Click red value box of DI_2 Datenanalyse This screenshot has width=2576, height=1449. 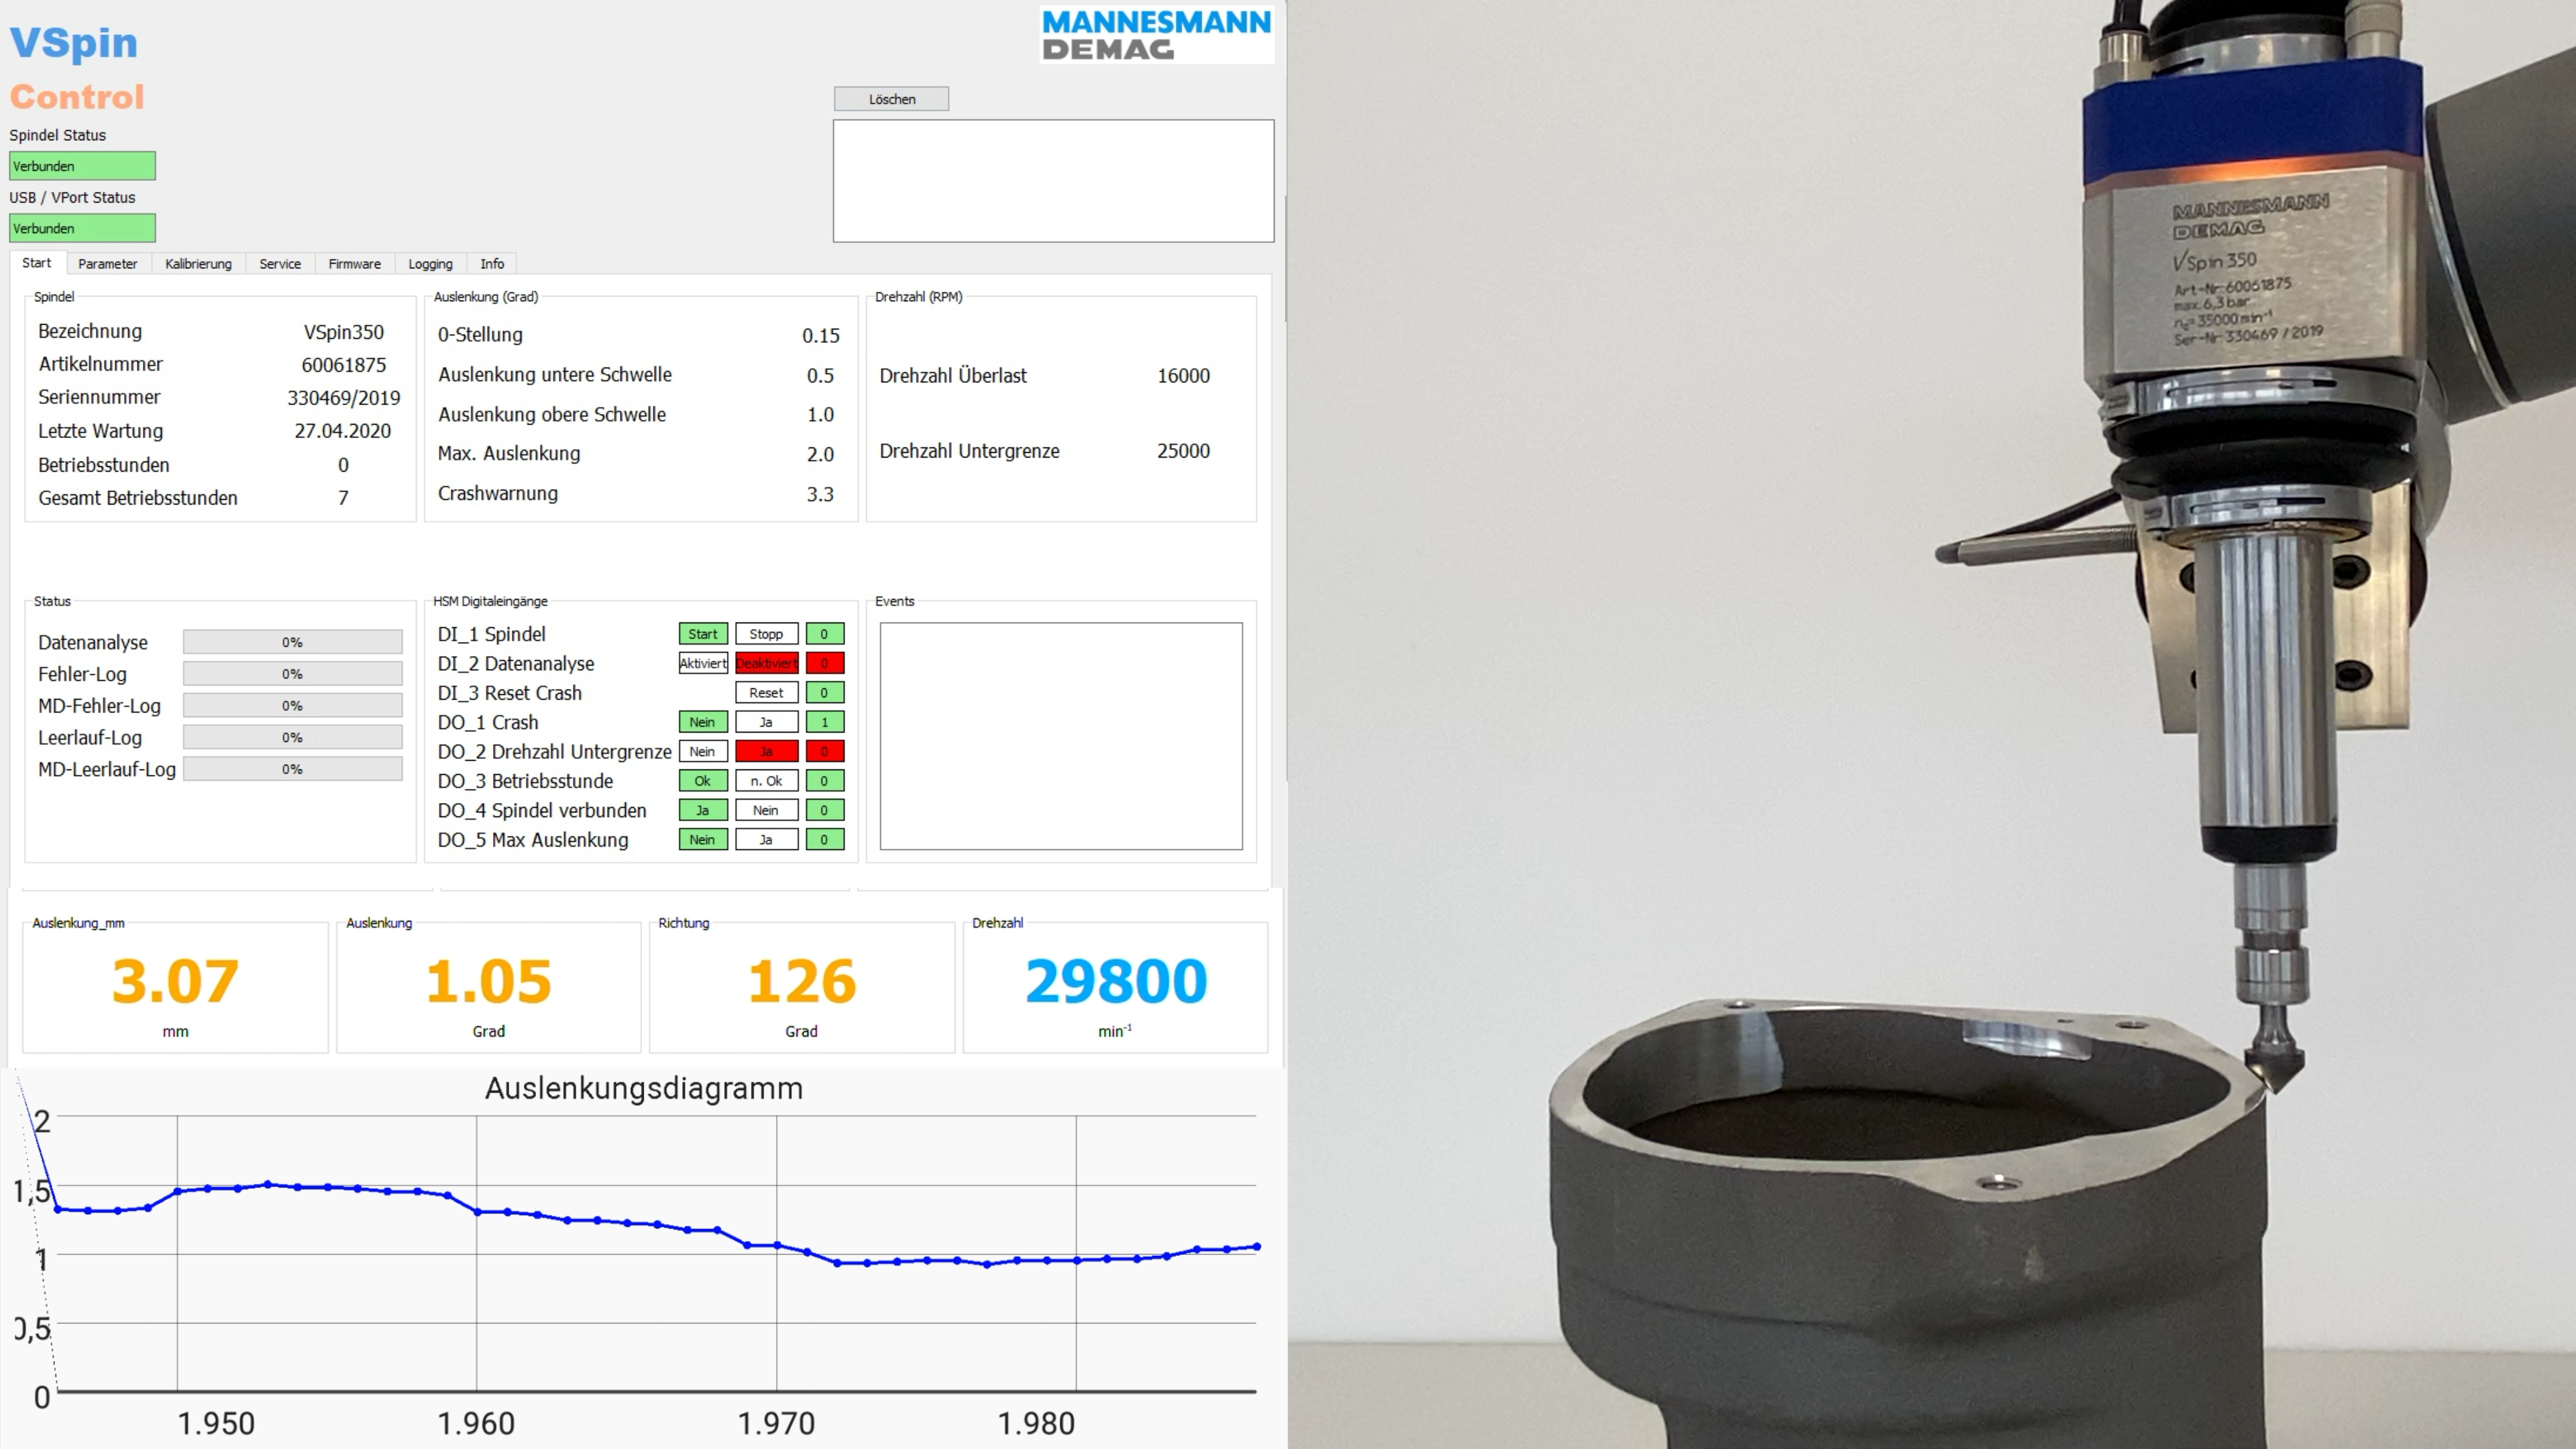point(825,663)
